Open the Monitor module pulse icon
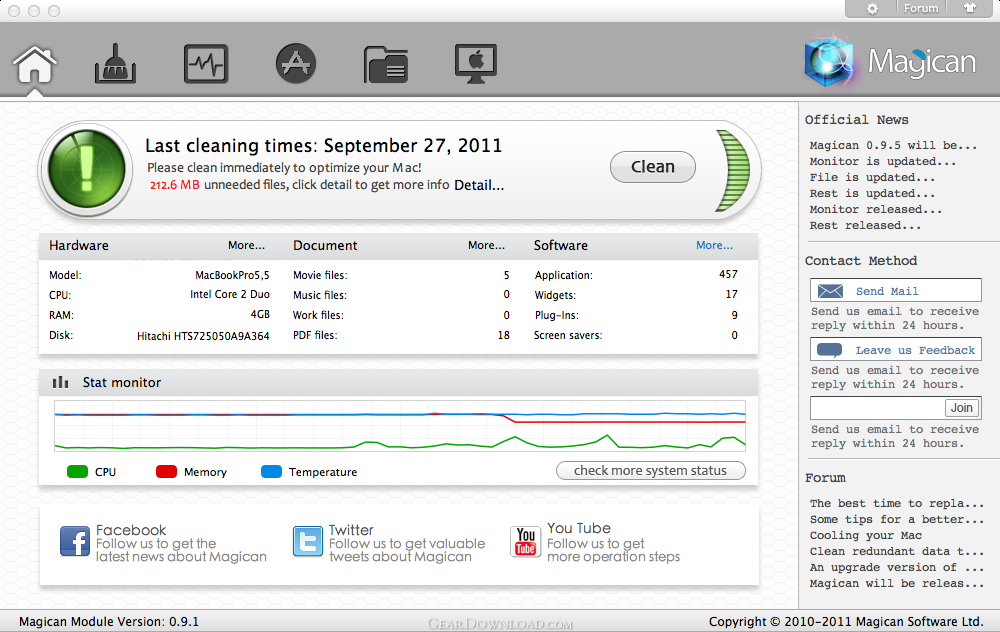Screen dimensions: 1000x632 [x=206, y=64]
